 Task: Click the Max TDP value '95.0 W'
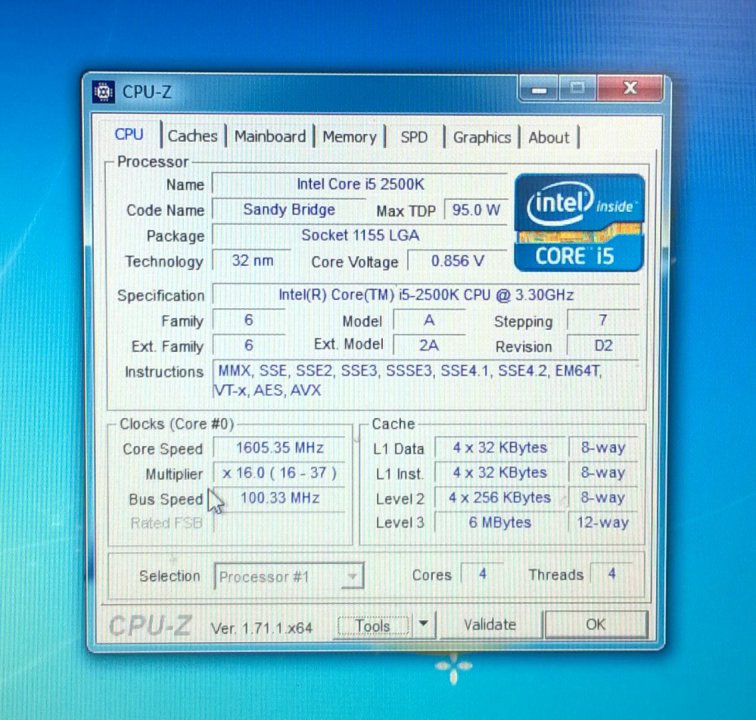476,210
